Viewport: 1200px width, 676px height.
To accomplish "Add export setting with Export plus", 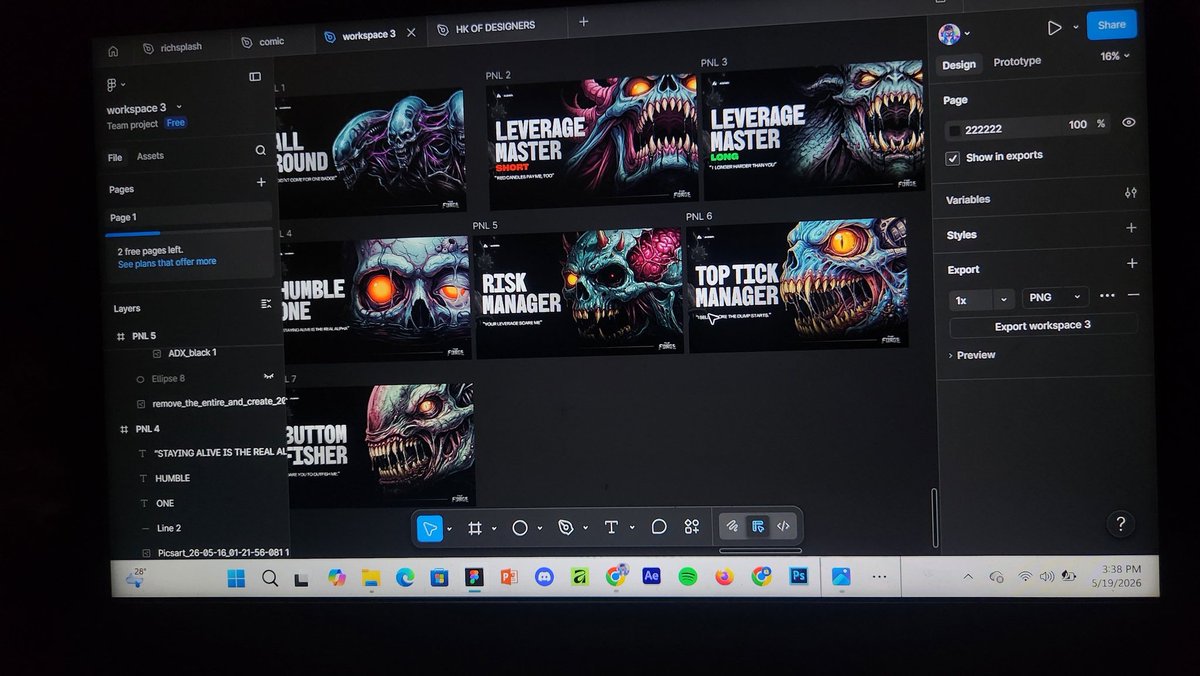I will pyautogui.click(x=1132, y=263).
